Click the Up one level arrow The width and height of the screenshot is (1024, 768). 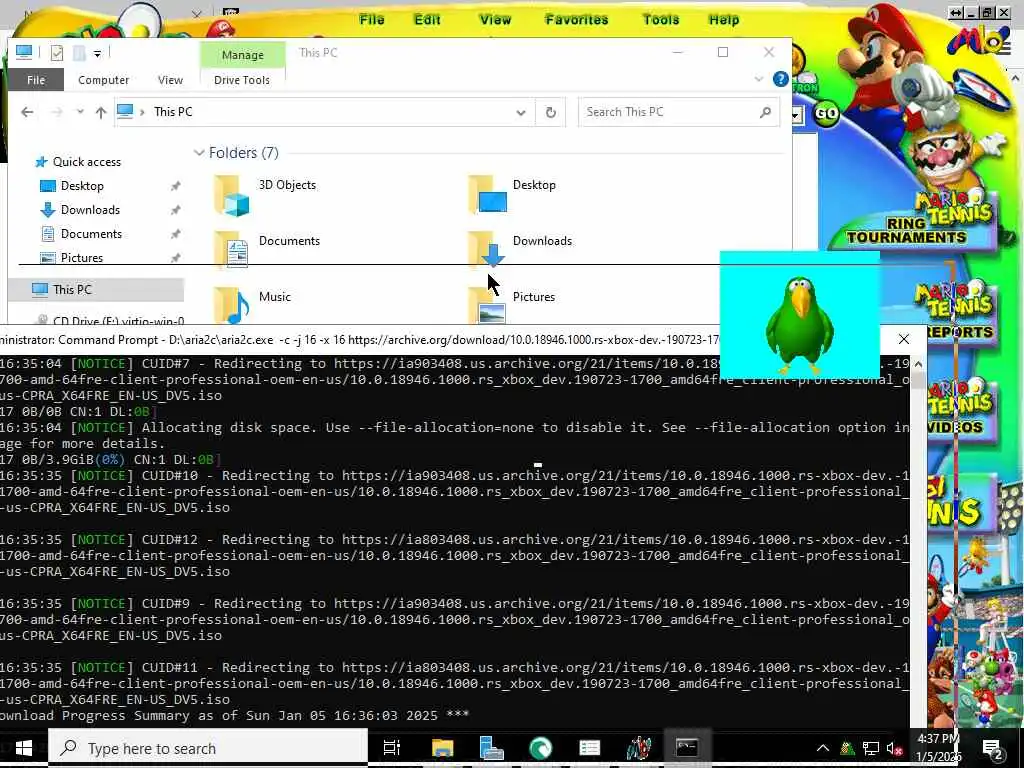(x=101, y=112)
